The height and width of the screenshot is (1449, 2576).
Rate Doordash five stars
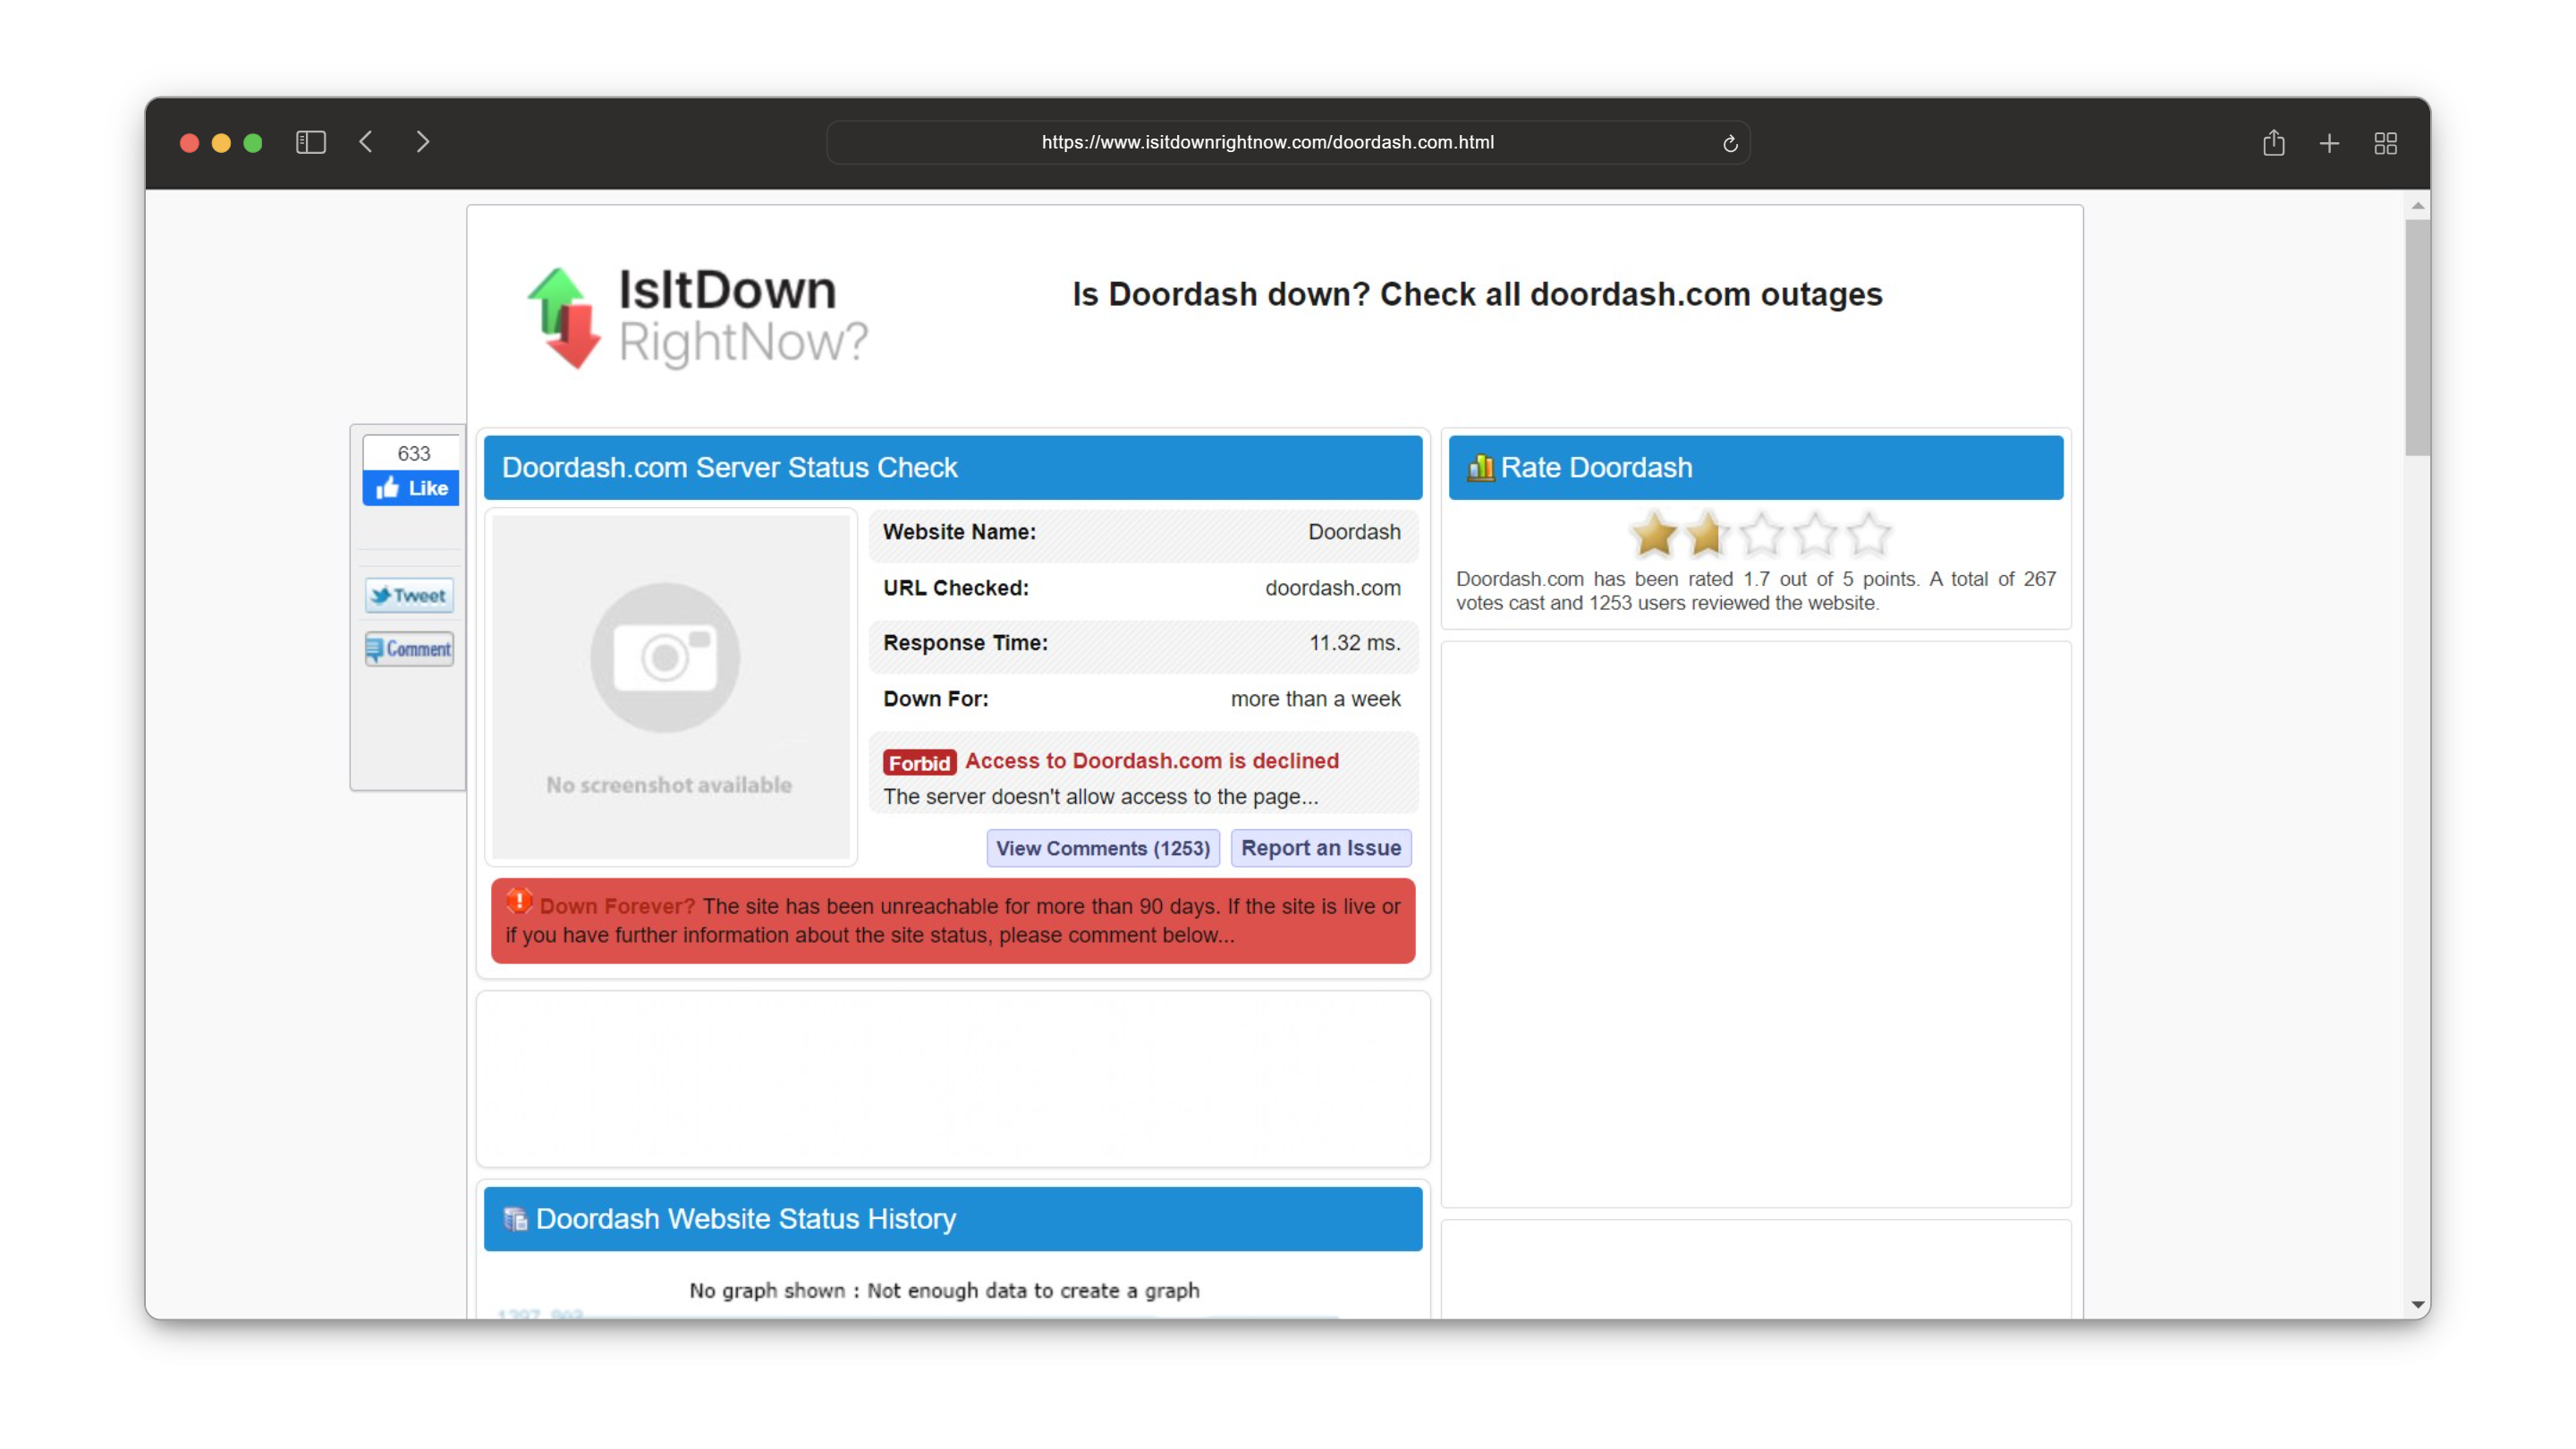click(x=1868, y=534)
